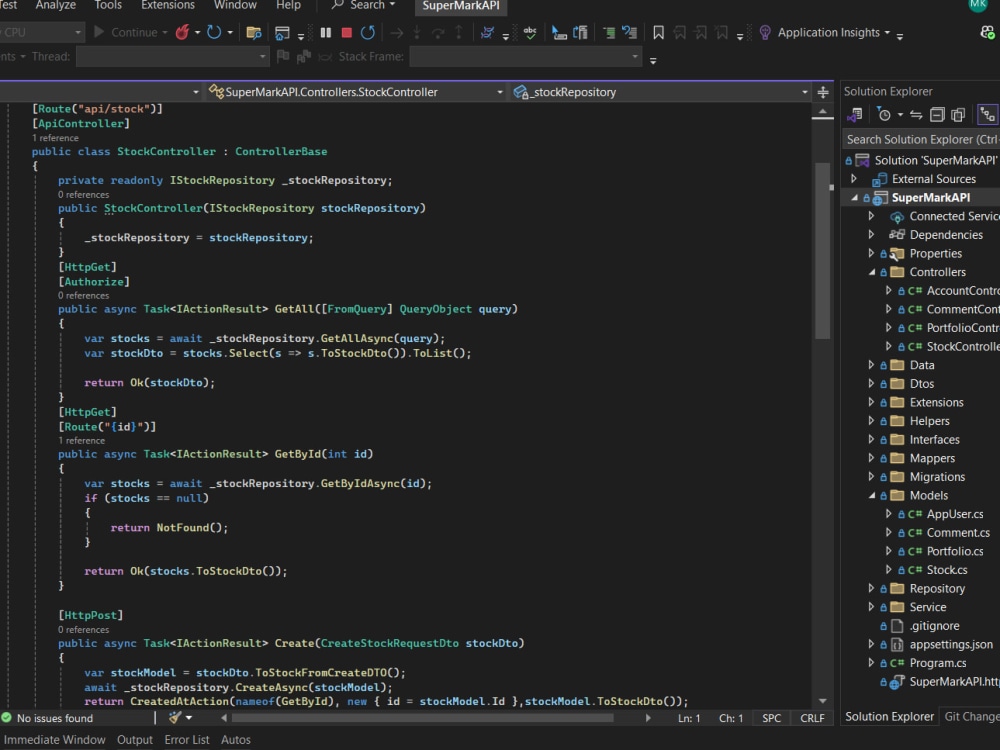This screenshot has height=750, width=1000.
Task: Click the Application Insights lightbulb icon
Action: [765, 33]
